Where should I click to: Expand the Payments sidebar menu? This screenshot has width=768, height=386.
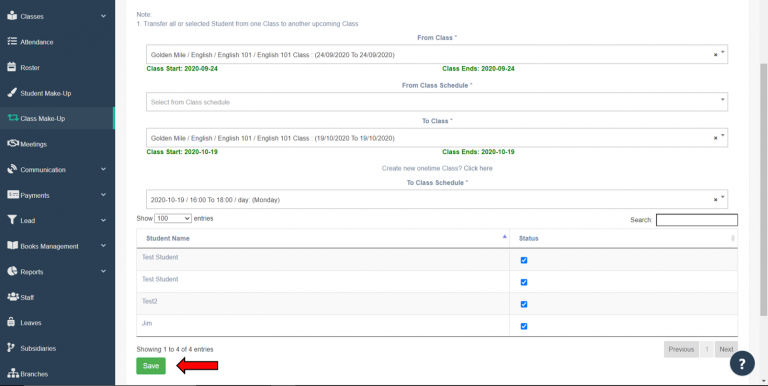tap(57, 195)
